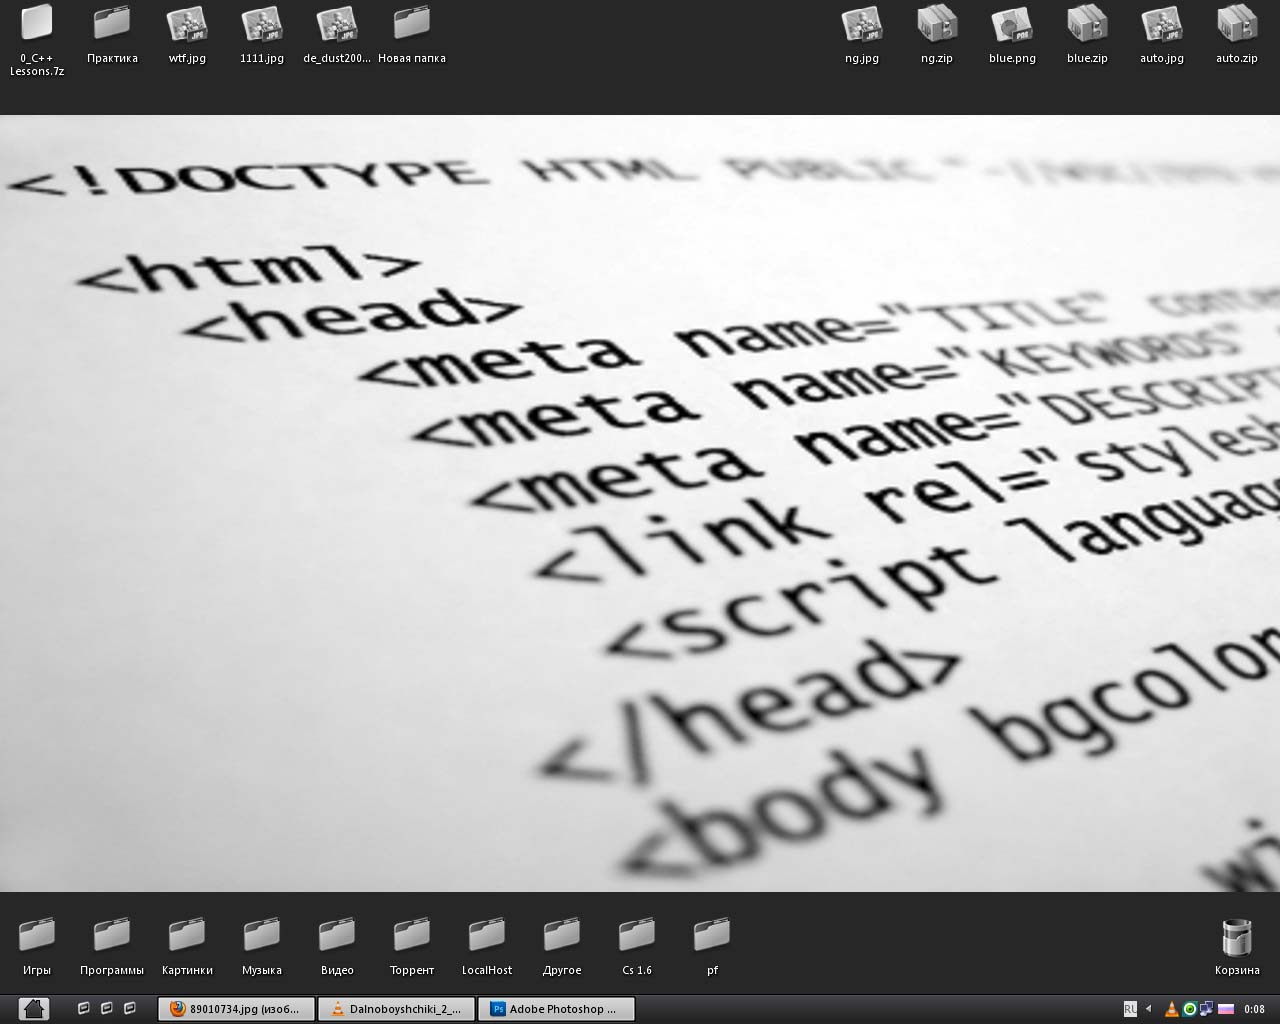Screen dimensions: 1280x1024
Task: Open the RU language indicator
Action: coord(1130,1009)
